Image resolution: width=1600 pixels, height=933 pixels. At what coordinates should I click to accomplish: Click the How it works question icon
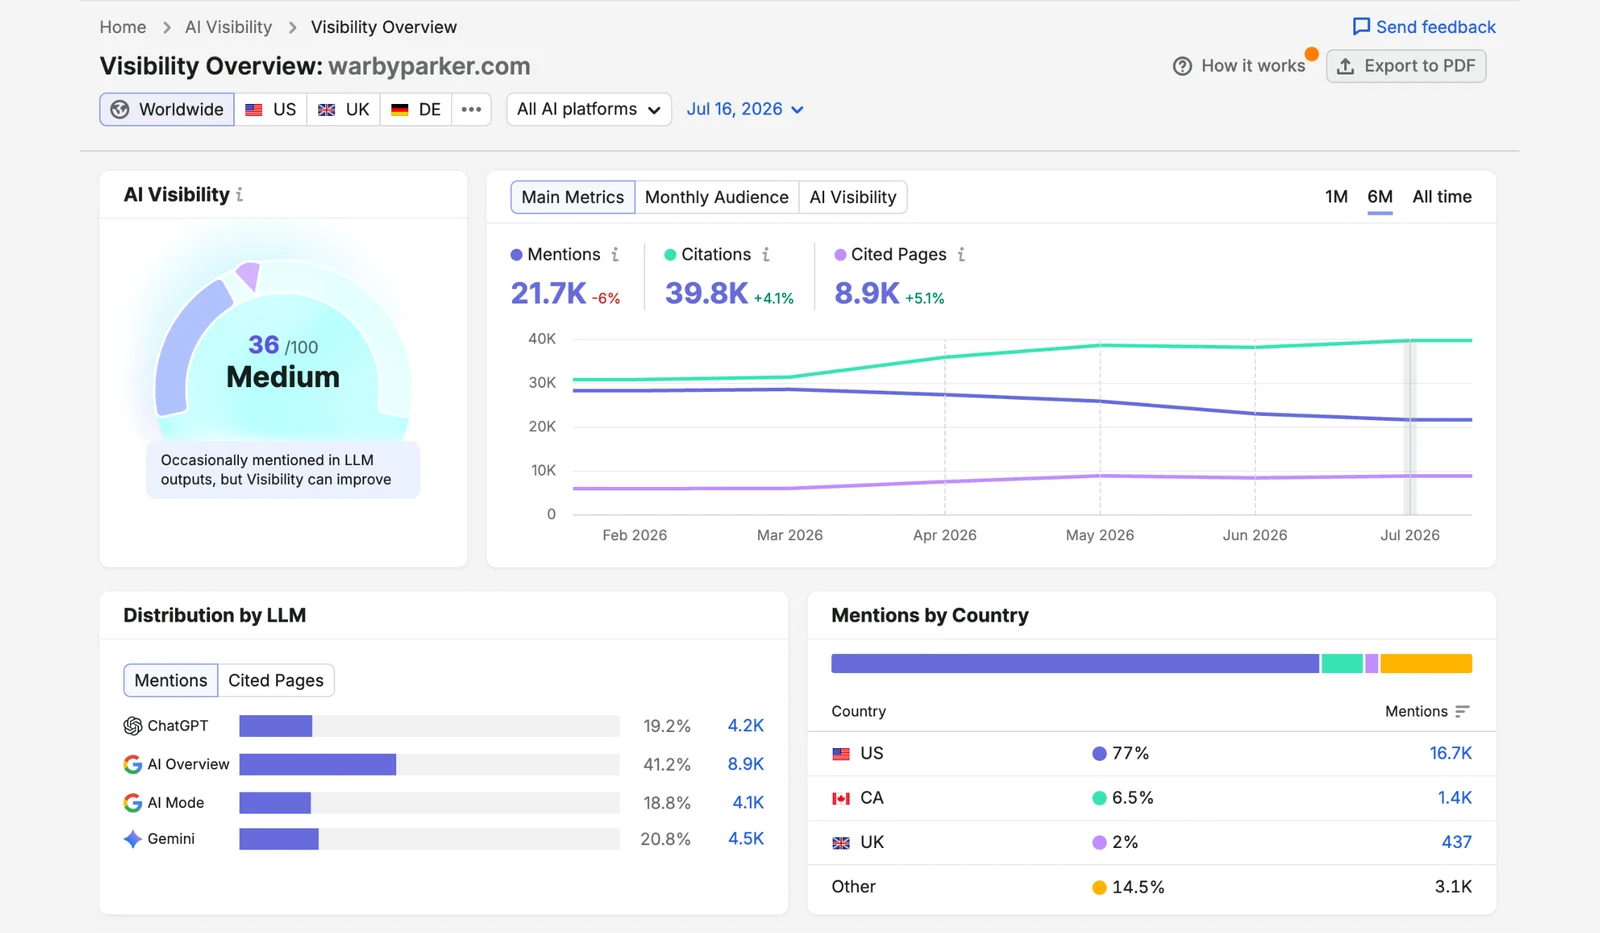1182,66
